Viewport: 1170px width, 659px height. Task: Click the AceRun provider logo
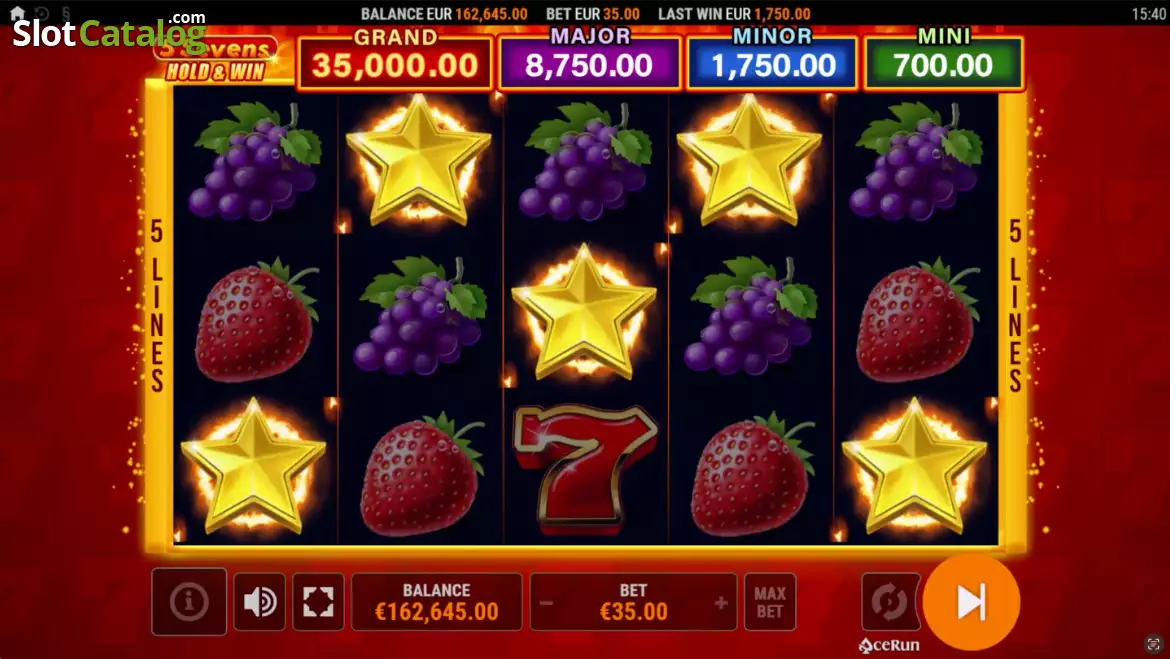[x=889, y=646]
